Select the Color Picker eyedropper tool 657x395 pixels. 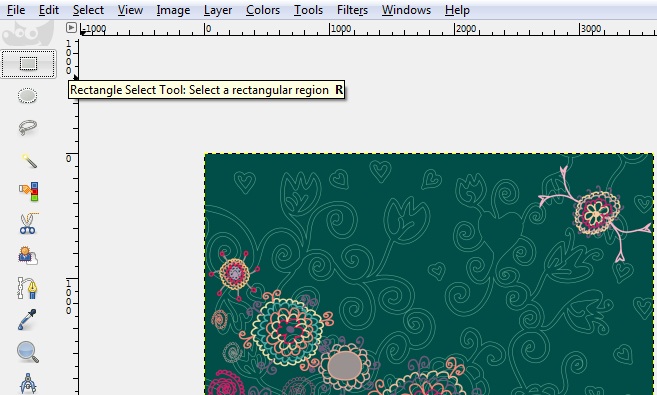(27, 320)
